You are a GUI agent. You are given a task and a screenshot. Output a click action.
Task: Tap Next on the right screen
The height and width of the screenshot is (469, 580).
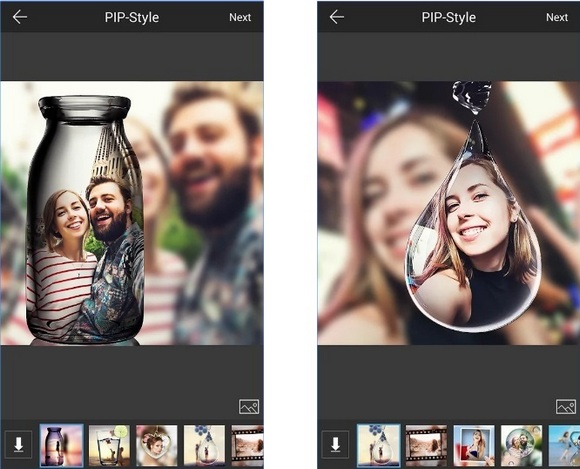pyautogui.click(x=557, y=17)
